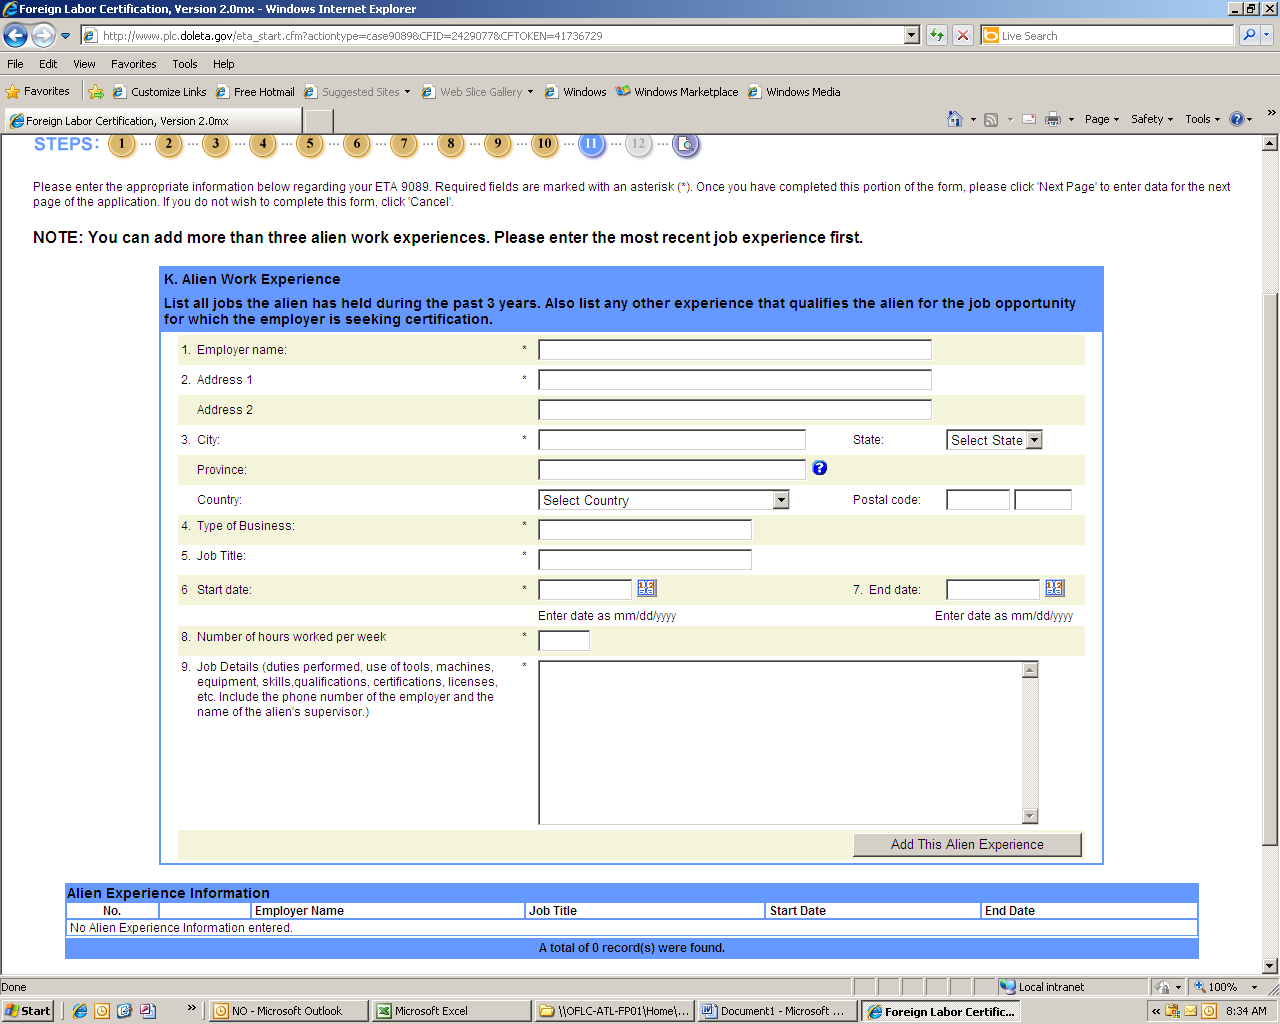
Task: Click the Stop loading X icon
Action: pos(962,36)
